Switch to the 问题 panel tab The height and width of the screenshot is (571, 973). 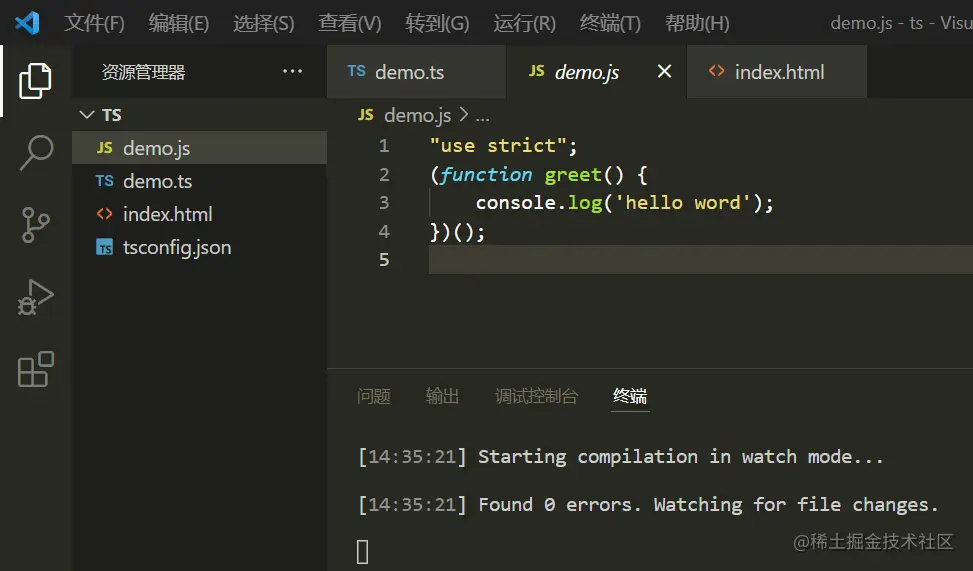coord(374,396)
